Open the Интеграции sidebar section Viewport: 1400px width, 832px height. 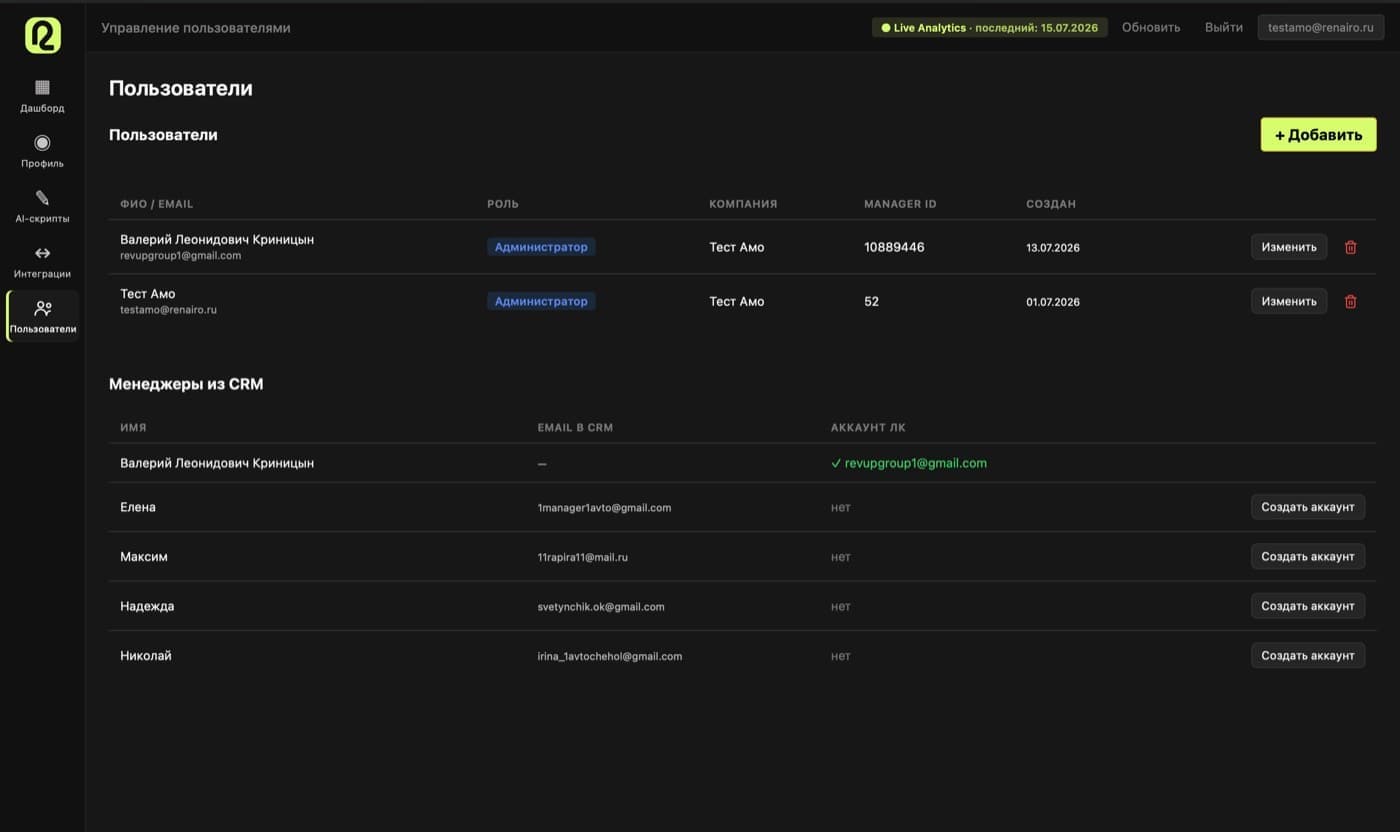[42, 262]
